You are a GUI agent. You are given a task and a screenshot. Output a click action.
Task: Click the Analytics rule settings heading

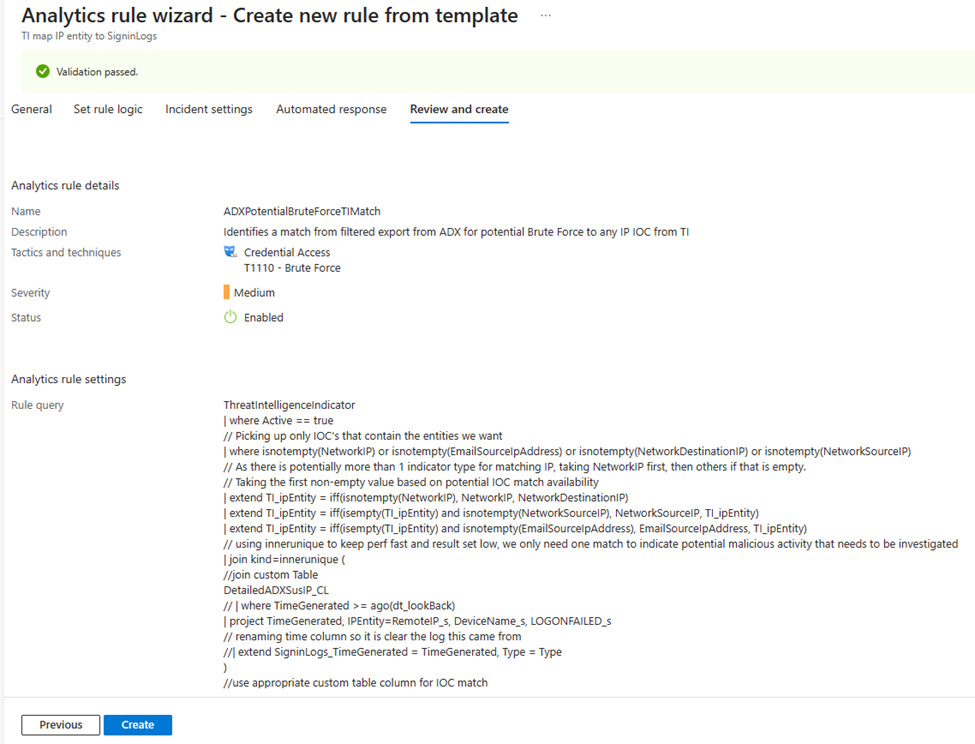[68, 379]
